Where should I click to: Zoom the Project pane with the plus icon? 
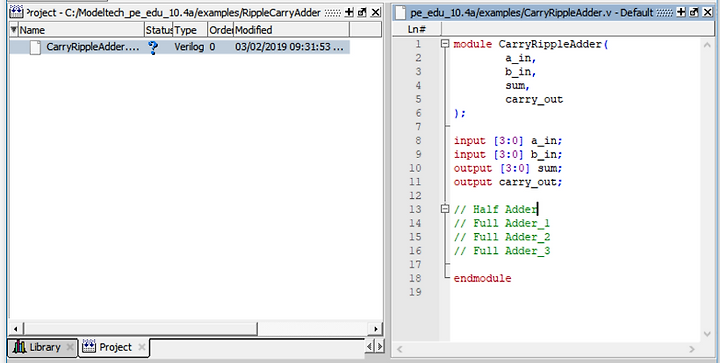point(349,12)
